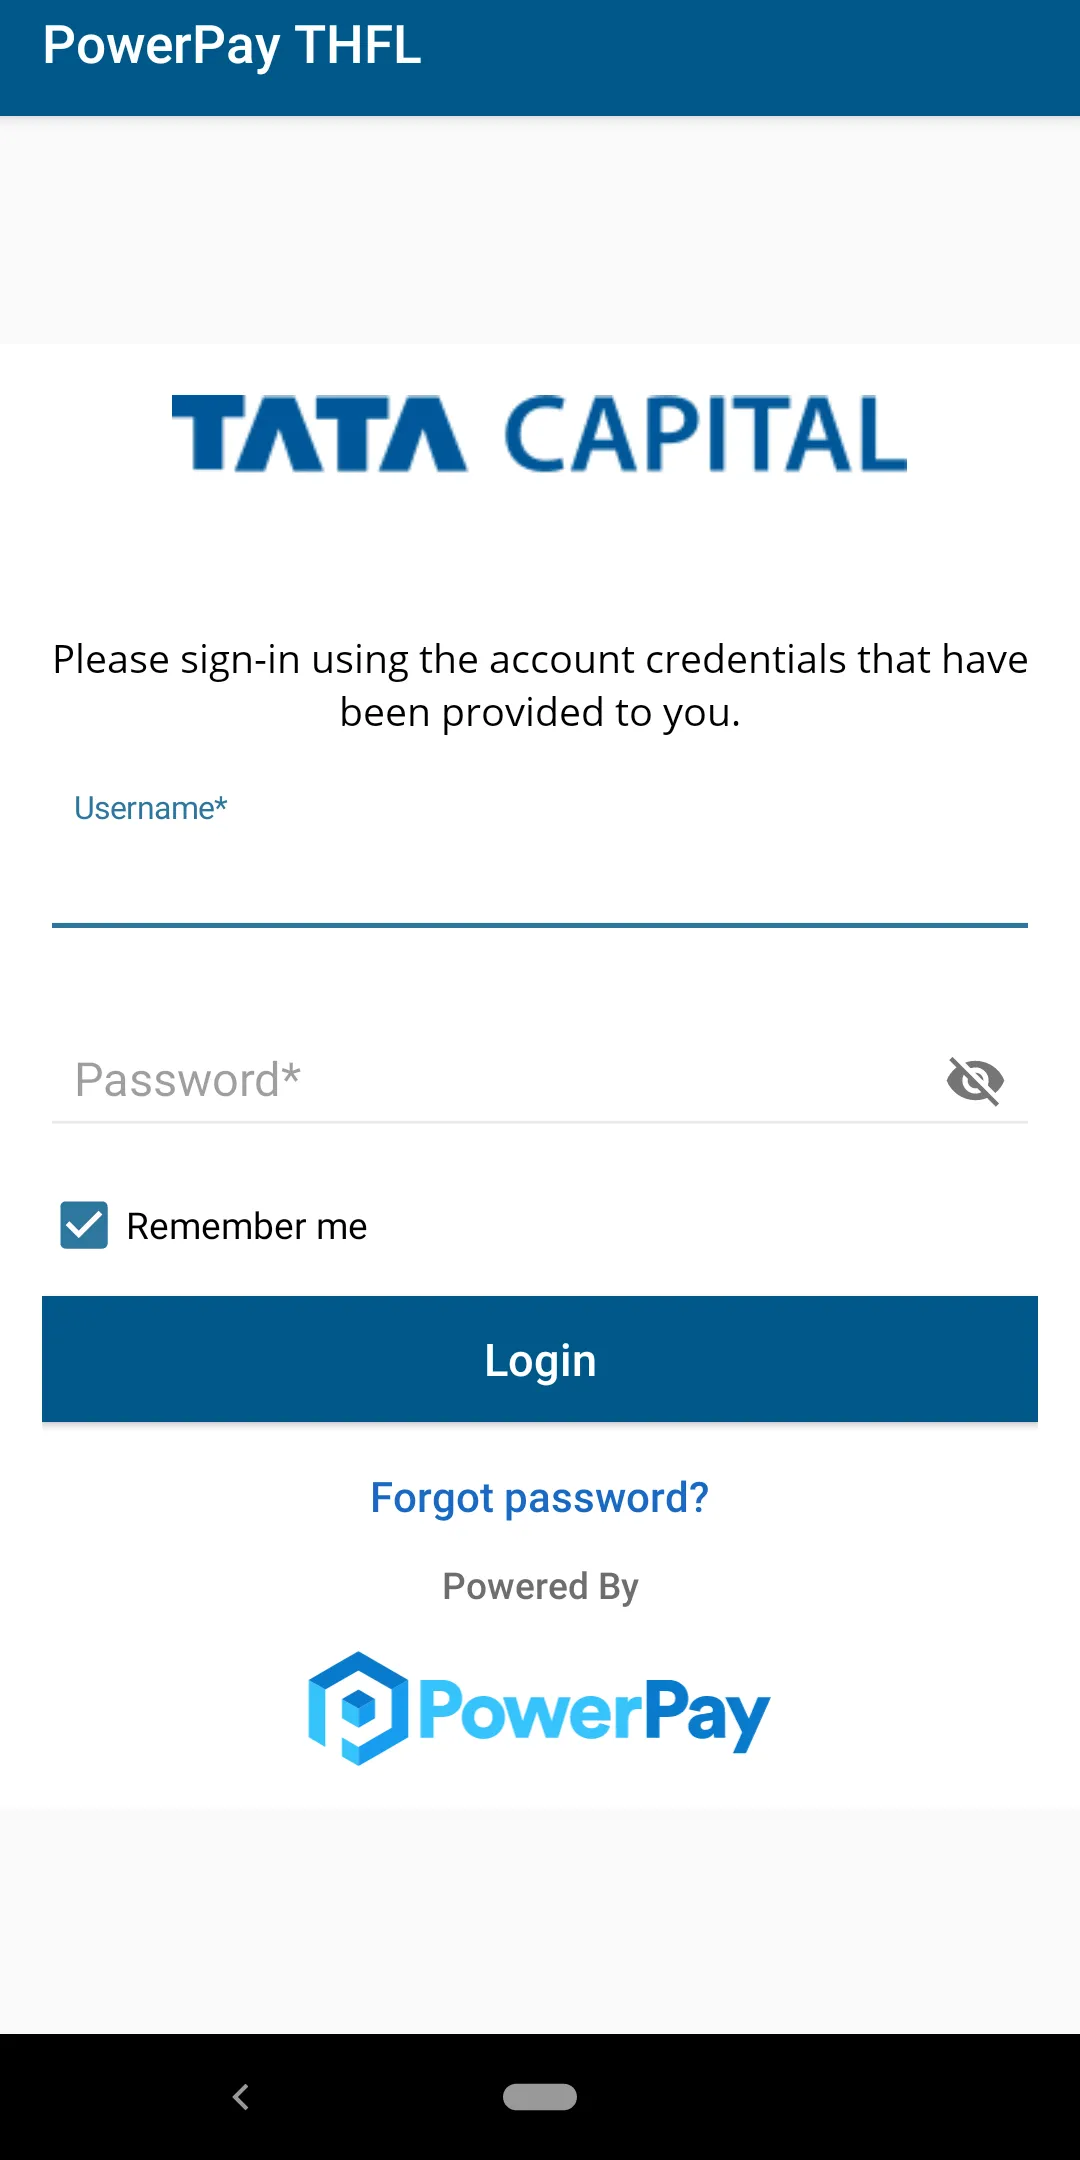Tap the Username* floating label
This screenshot has height=2160, width=1080.
coord(151,808)
